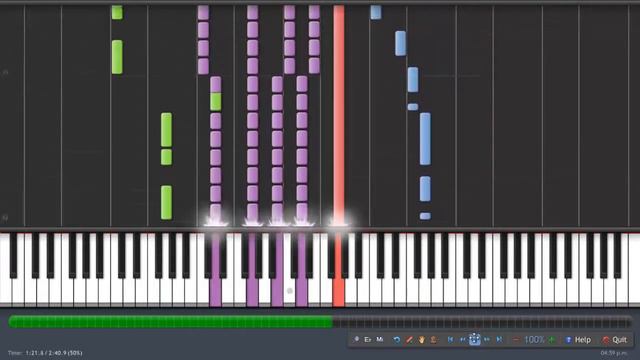Click the unplayed dark part of progress bar
The width and height of the screenshot is (640, 360).
pyautogui.click(x=482, y=322)
